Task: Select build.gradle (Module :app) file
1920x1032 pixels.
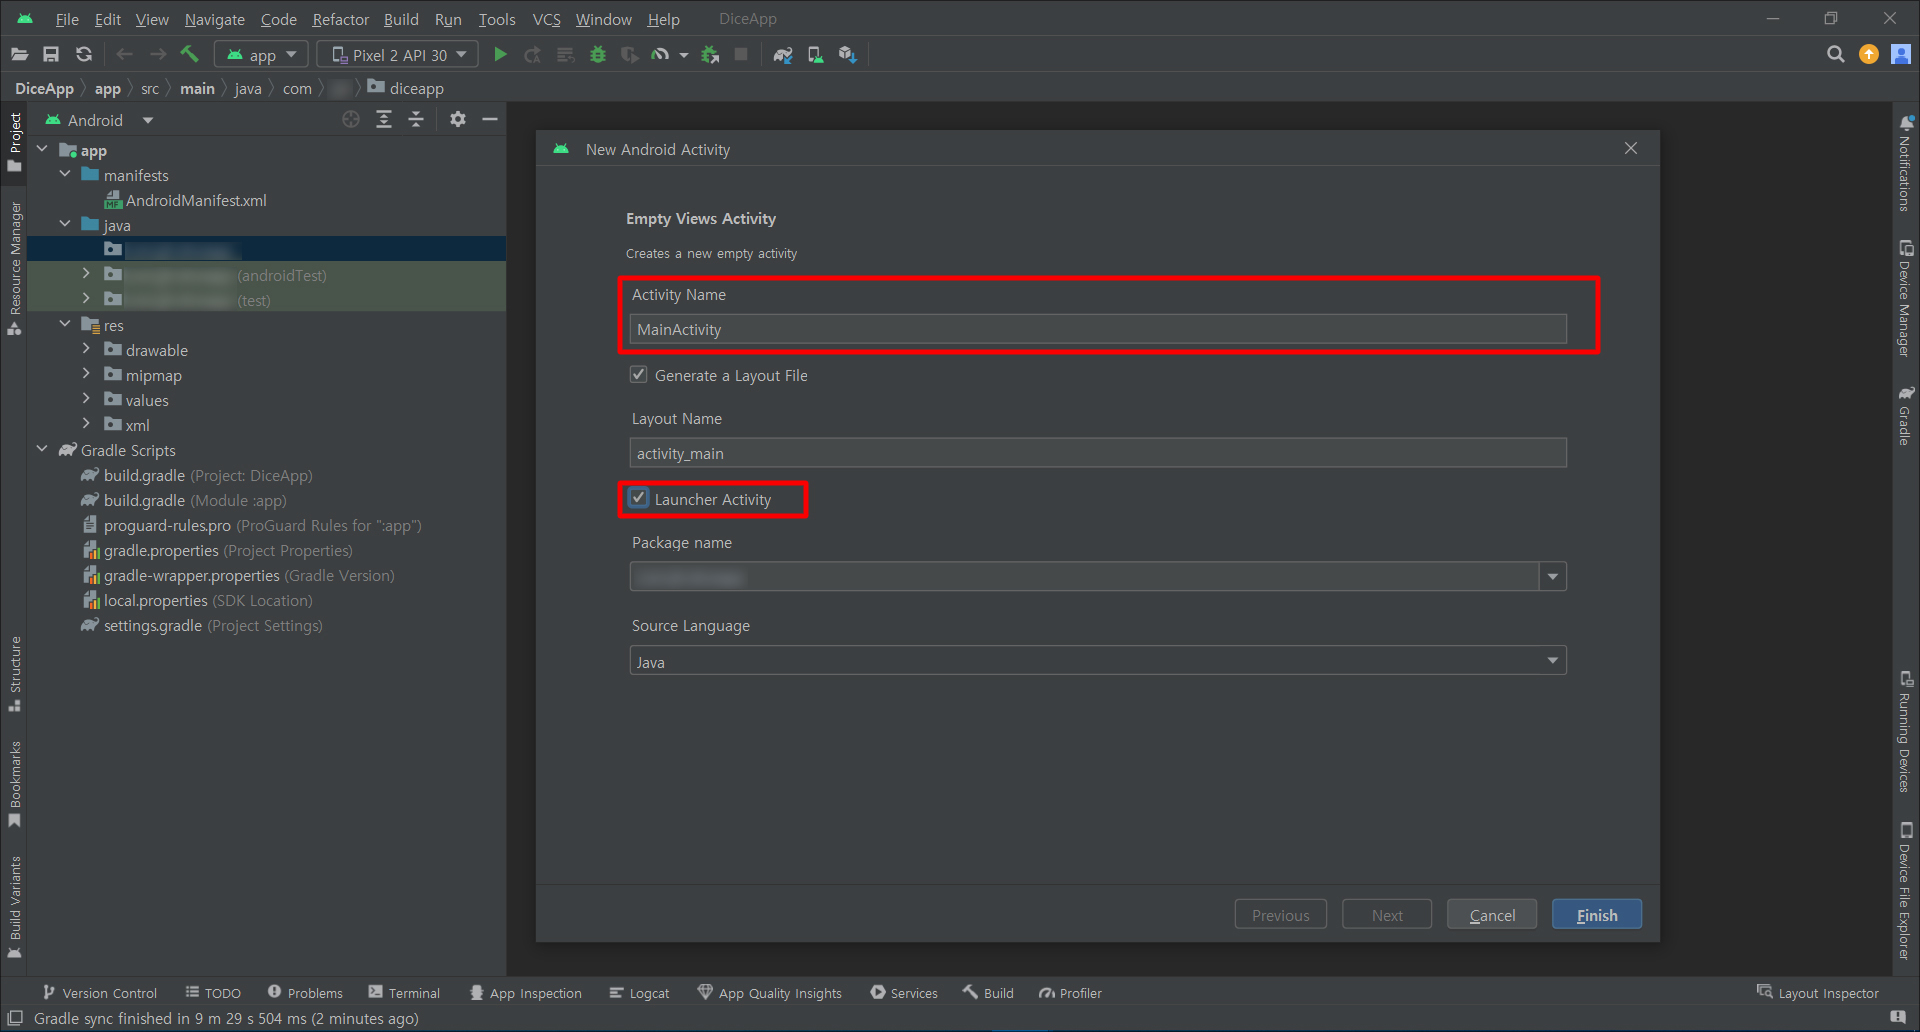Action: coord(184,500)
